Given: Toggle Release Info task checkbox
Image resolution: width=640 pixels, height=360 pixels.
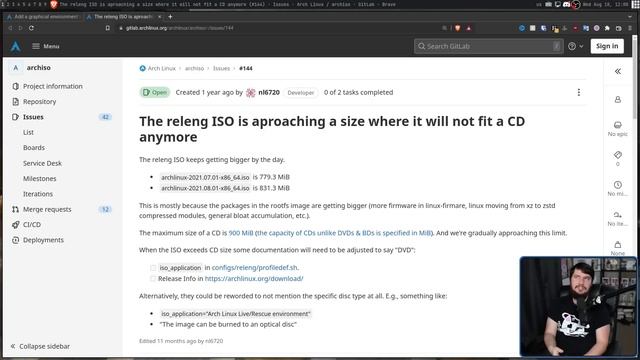Looking at the screenshot, I should pyautogui.click(x=153, y=279).
